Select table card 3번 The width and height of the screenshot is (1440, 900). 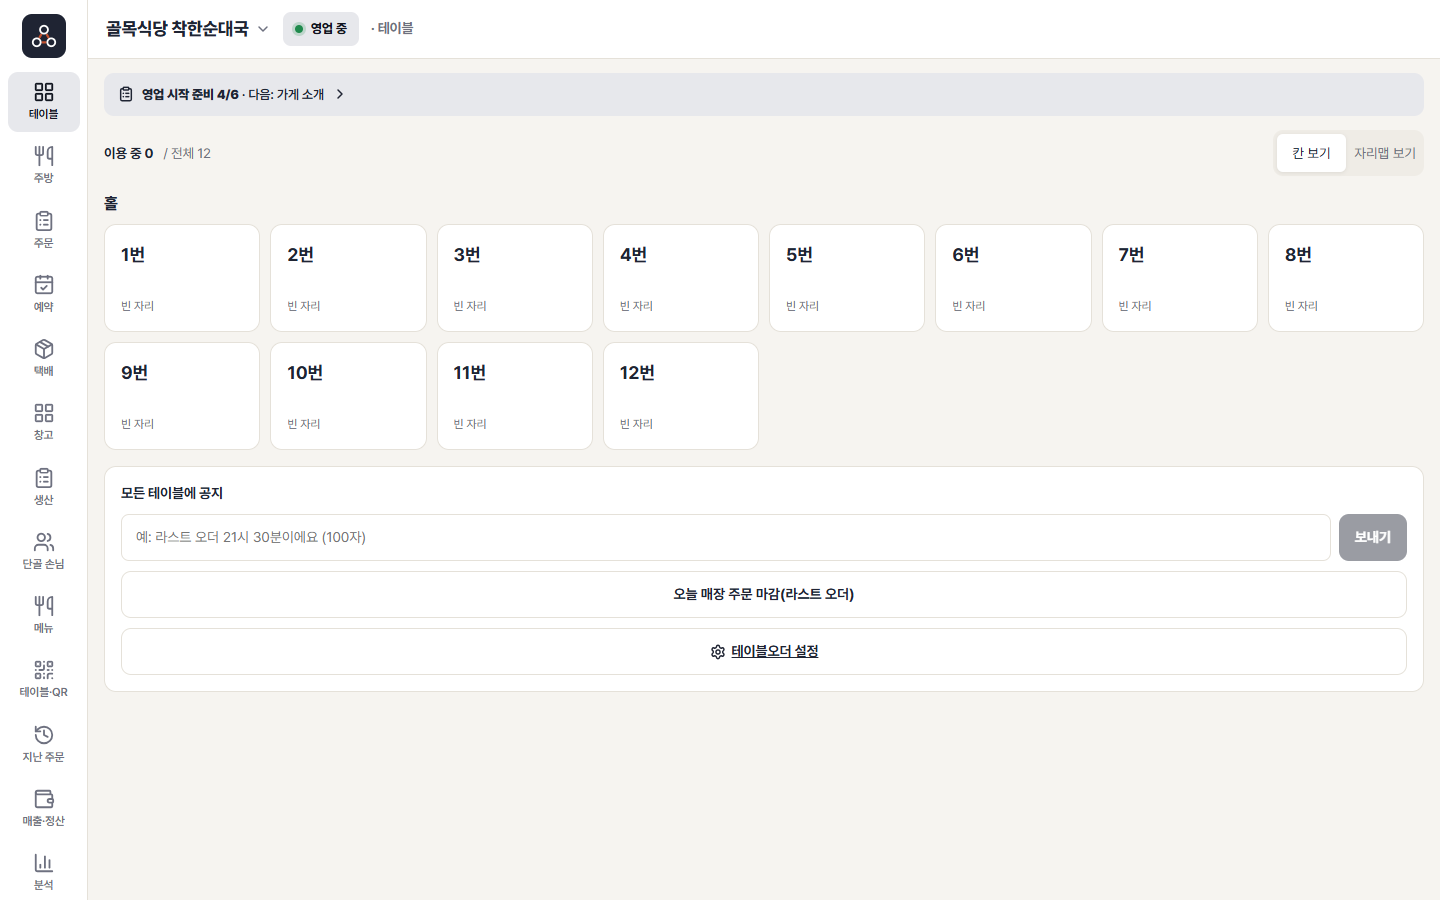[x=515, y=278]
